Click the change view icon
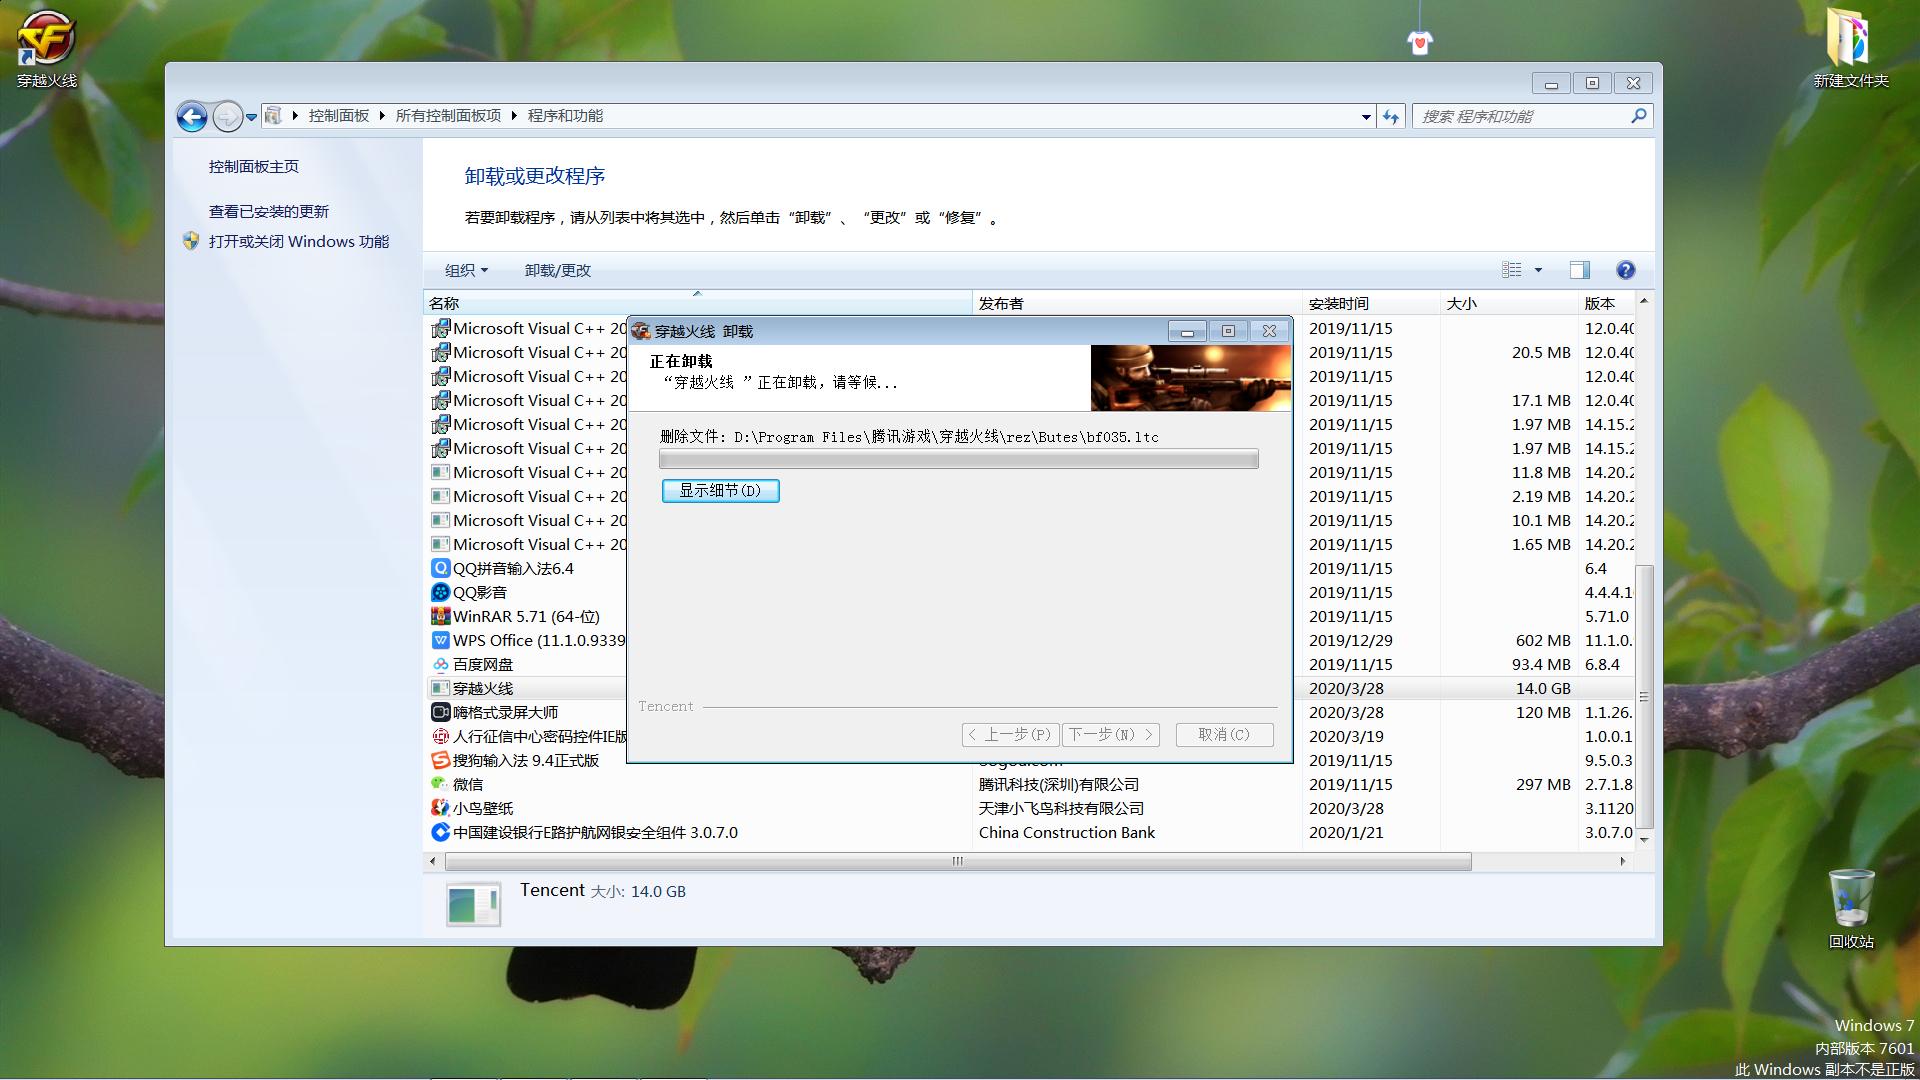 click(1511, 270)
